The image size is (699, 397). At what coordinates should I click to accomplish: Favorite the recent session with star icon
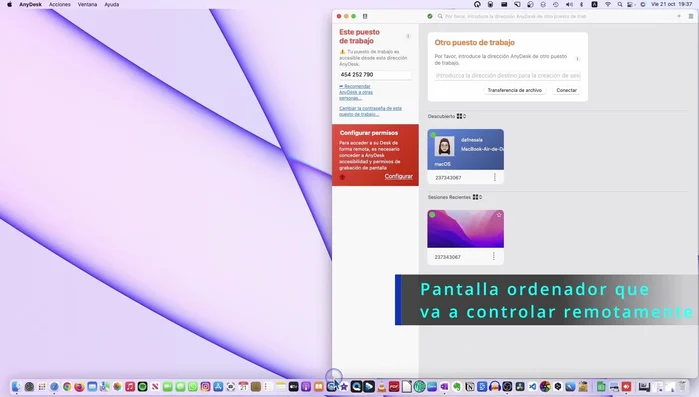click(499, 215)
